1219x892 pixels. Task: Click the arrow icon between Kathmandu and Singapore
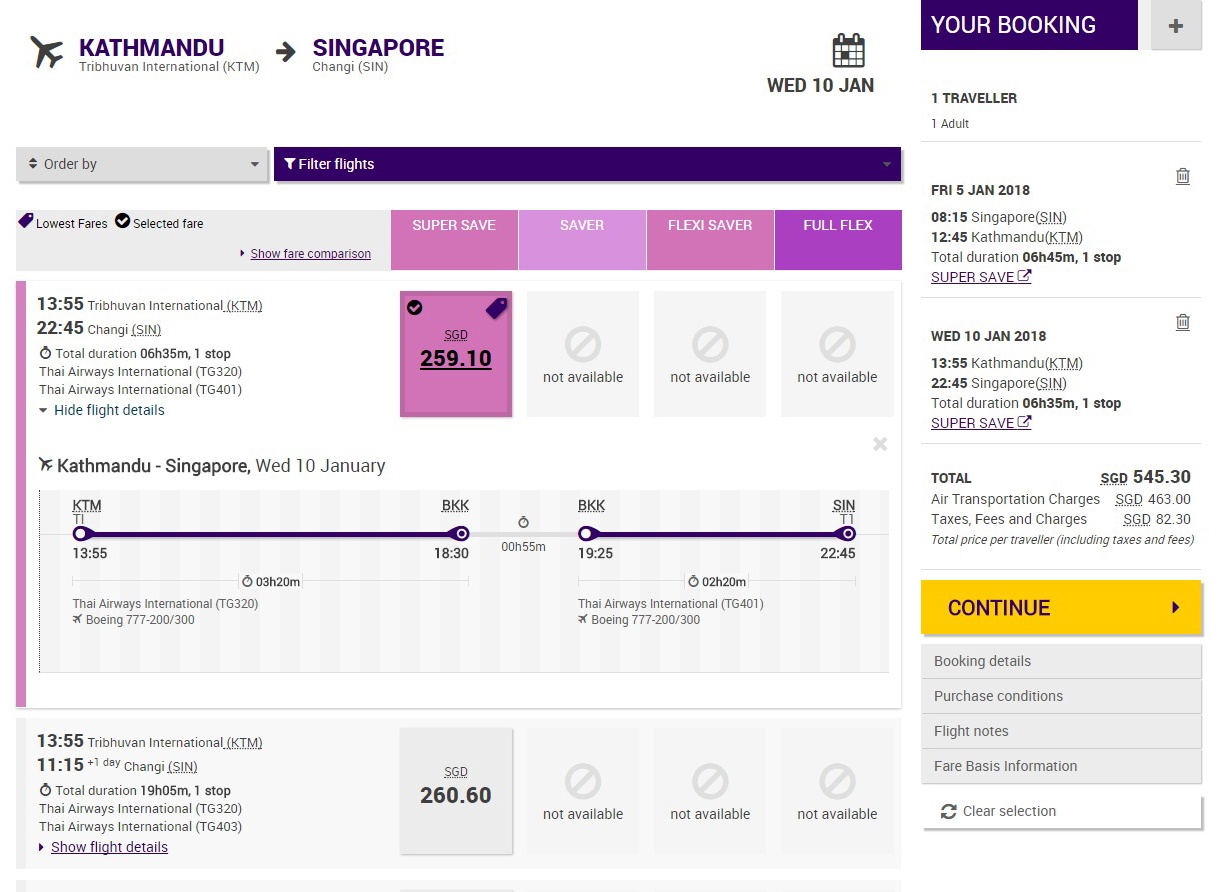(286, 51)
